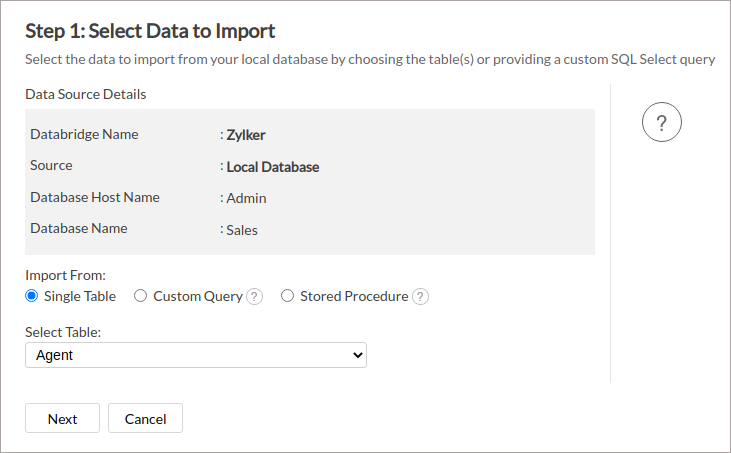Screen dimensions: 731x453
Task: Click the Local Database source value
Action: 272,167
